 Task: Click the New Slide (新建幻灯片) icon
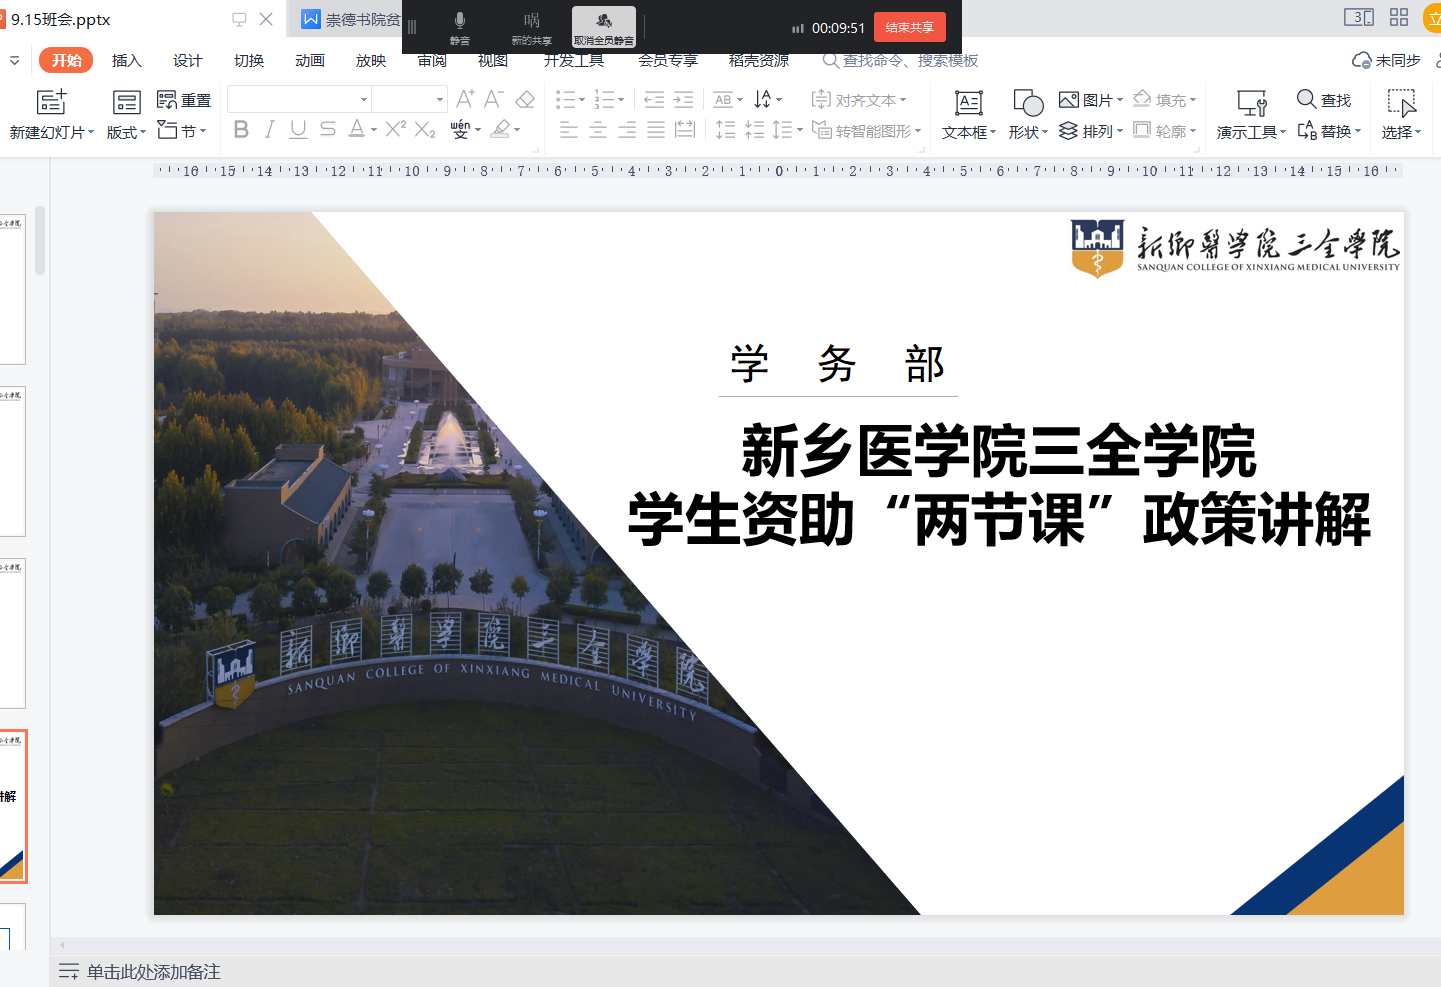point(51,102)
